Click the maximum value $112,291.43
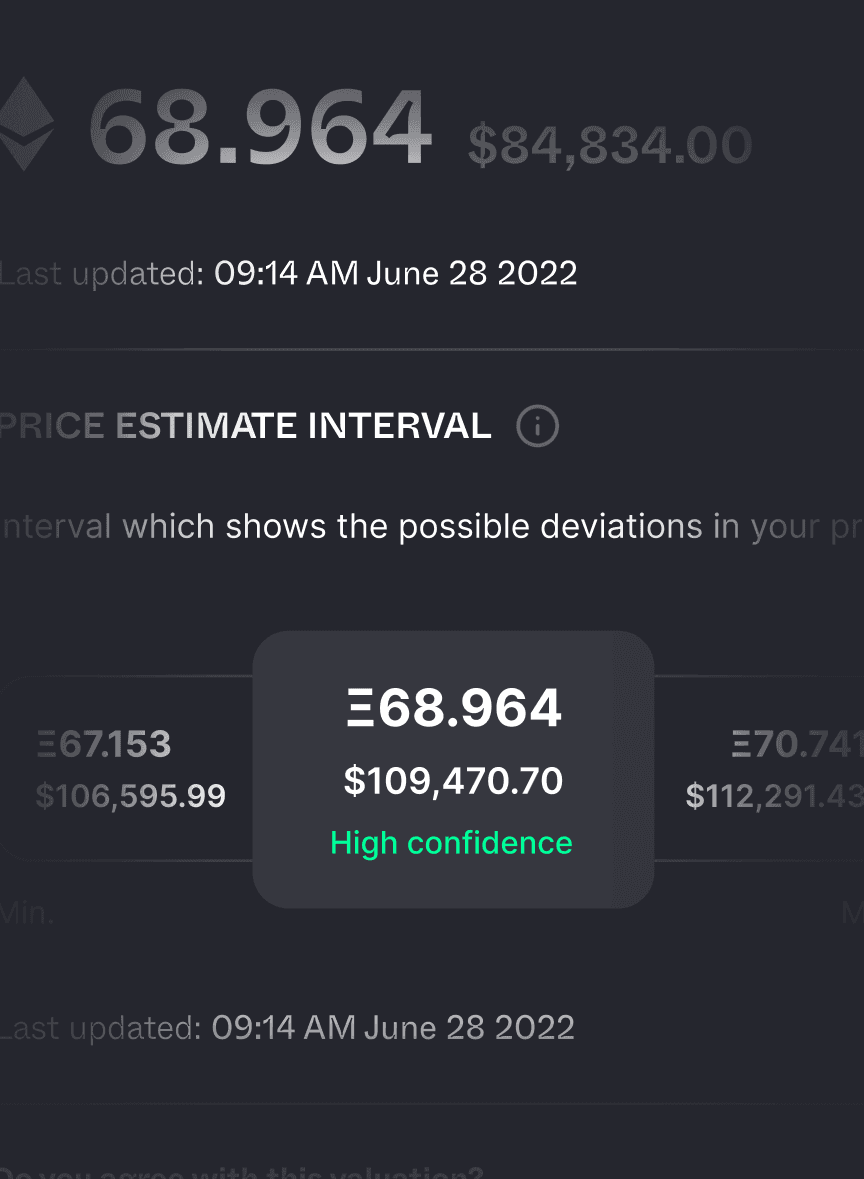864x1179 pixels. click(x=775, y=796)
